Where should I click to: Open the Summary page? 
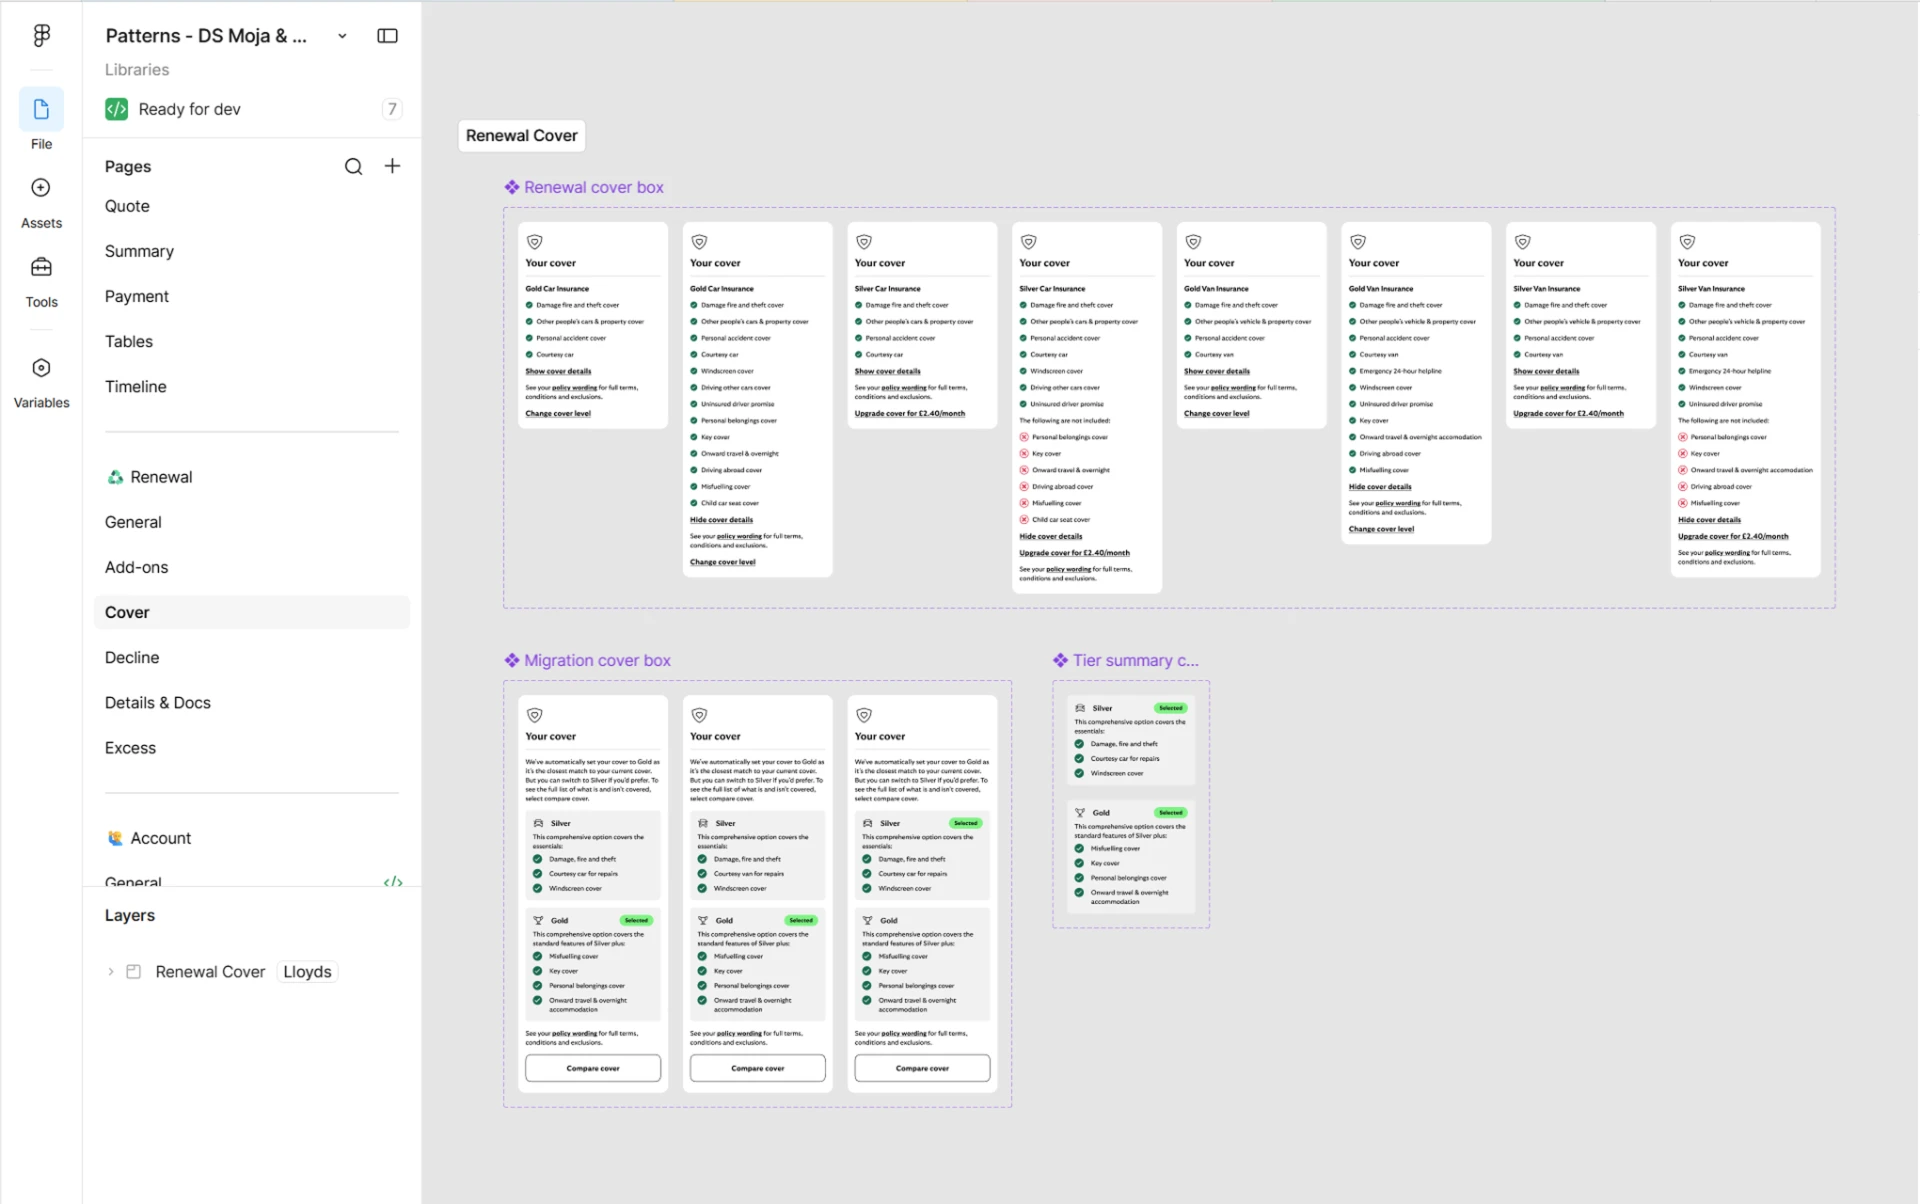tap(139, 251)
